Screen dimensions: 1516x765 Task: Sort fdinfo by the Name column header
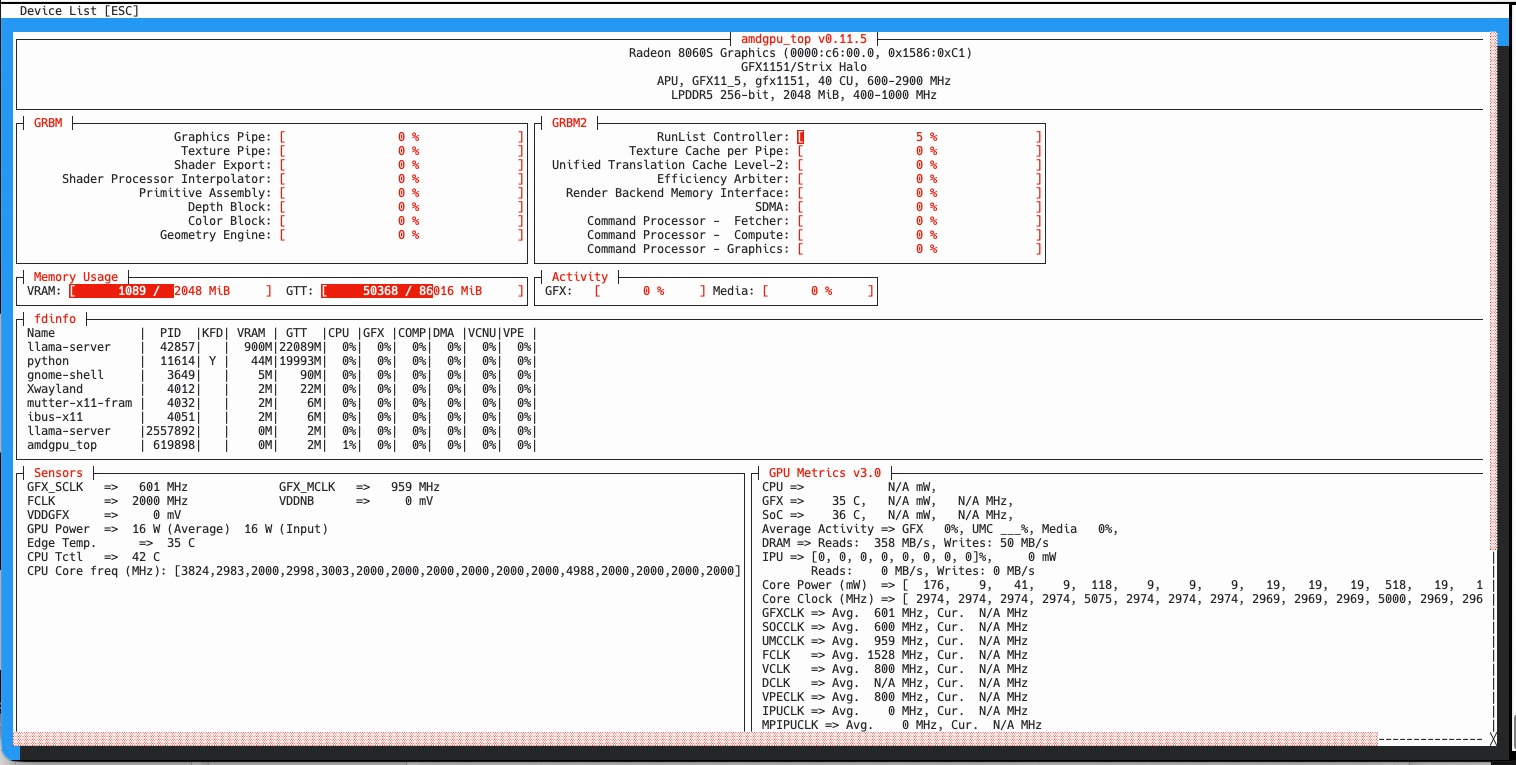(41, 333)
